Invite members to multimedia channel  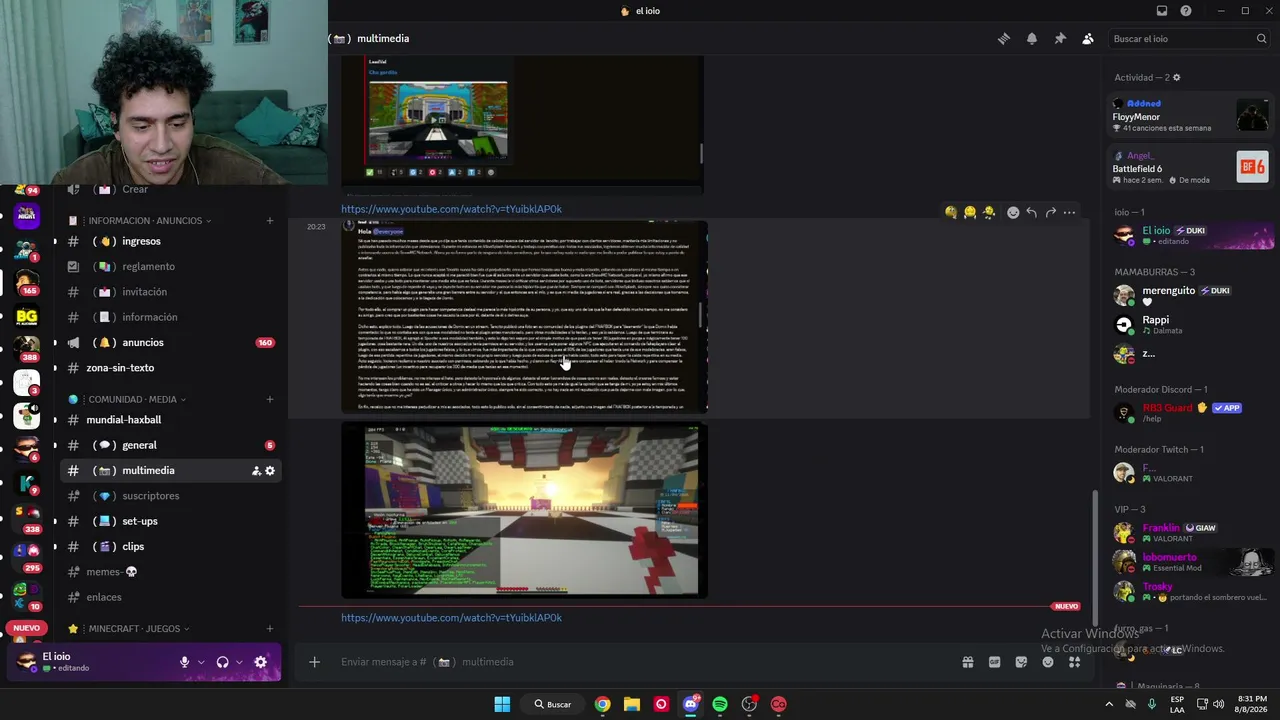(256, 471)
